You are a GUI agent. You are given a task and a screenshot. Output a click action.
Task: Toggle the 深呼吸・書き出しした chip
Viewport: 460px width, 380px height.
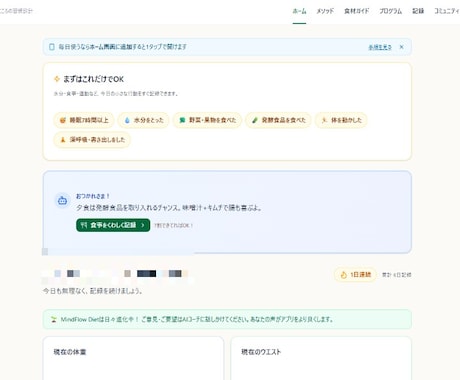[x=92, y=140]
